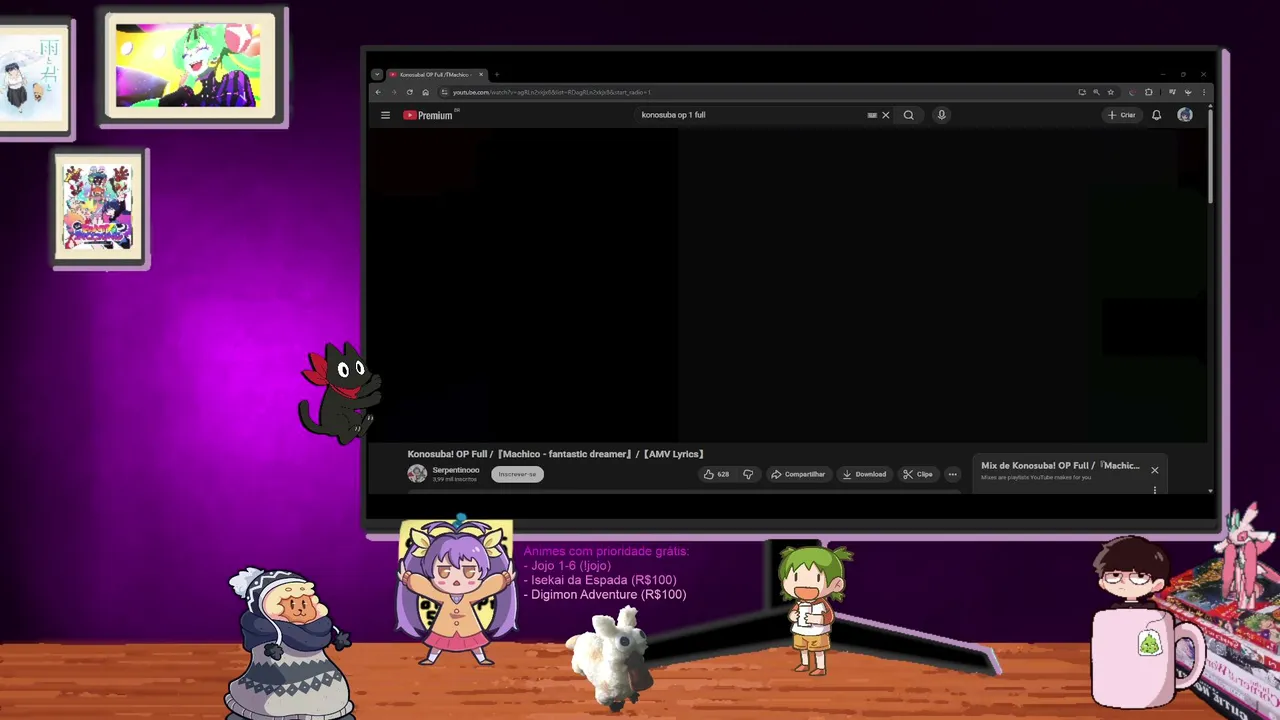
Task: Click the 'Digimon Adventure (R$100)' line
Action: (x=605, y=595)
